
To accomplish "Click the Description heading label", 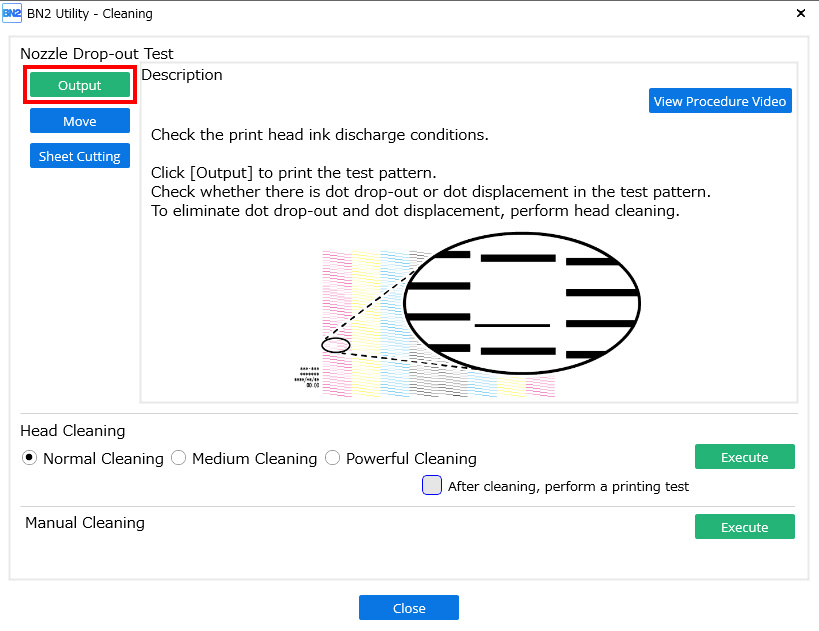I will pyautogui.click(x=182, y=75).
